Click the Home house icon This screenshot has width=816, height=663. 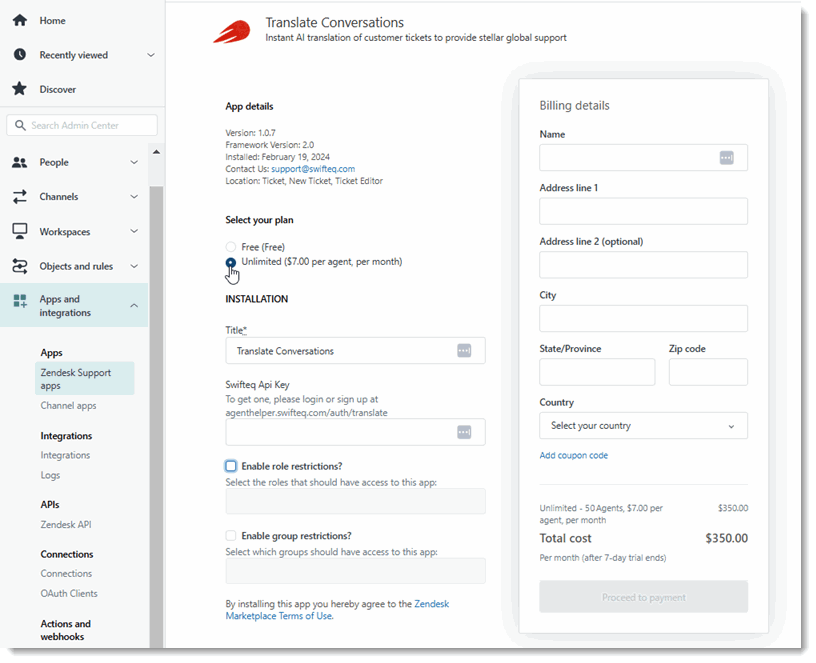(20, 20)
